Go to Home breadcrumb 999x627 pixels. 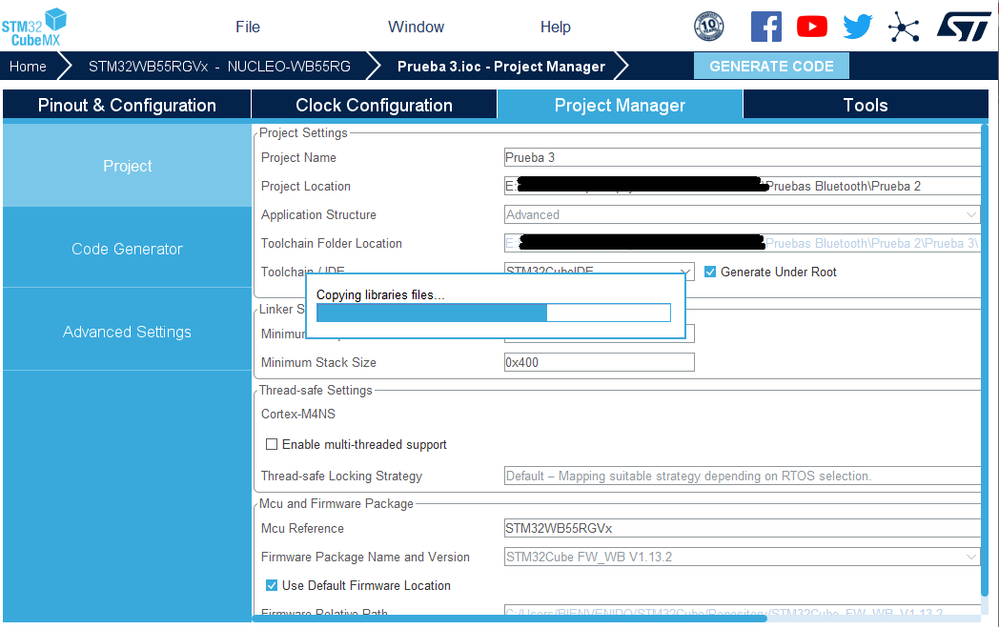tap(28, 66)
